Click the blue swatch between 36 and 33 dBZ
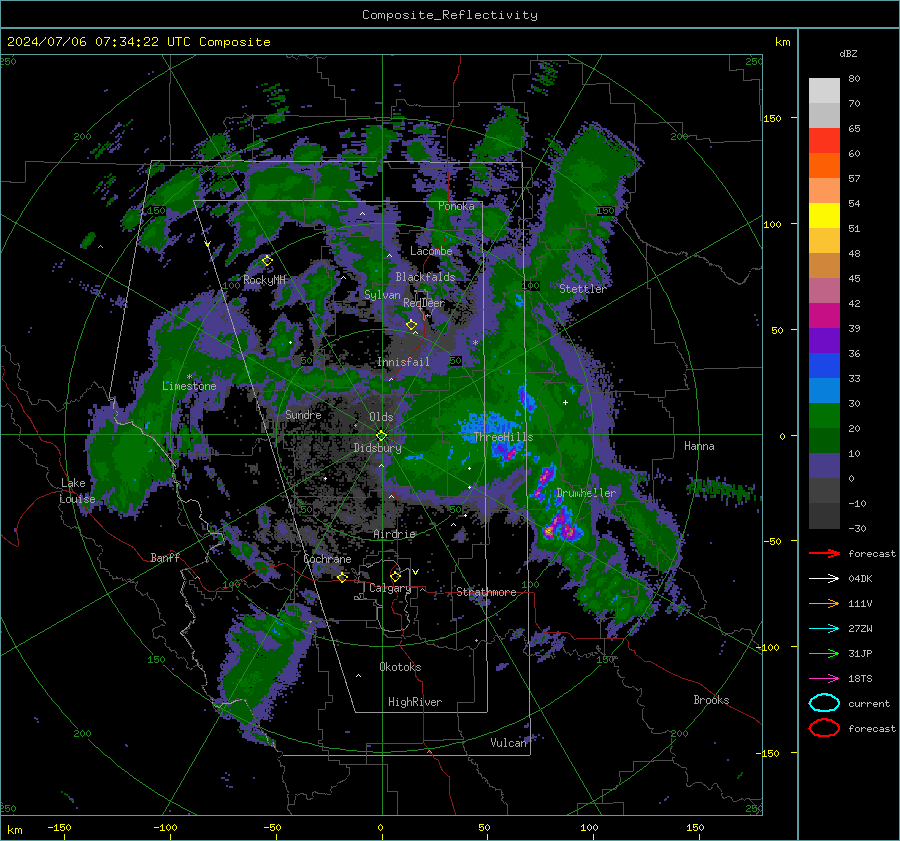Viewport: 900px width, 841px height. point(824,365)
